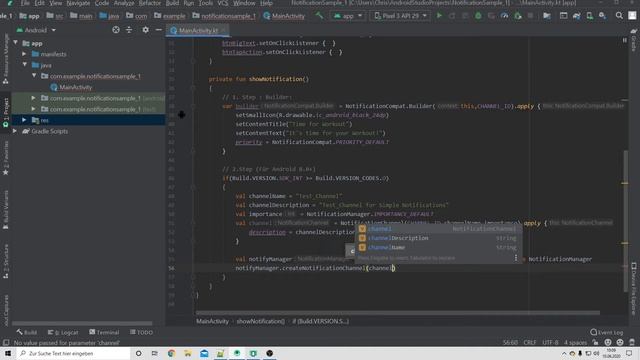This screenshot has height=360, width=640.
Task: Collapse the first com.example.notificationsample_1 package
Action: click(x=34, y=76)
